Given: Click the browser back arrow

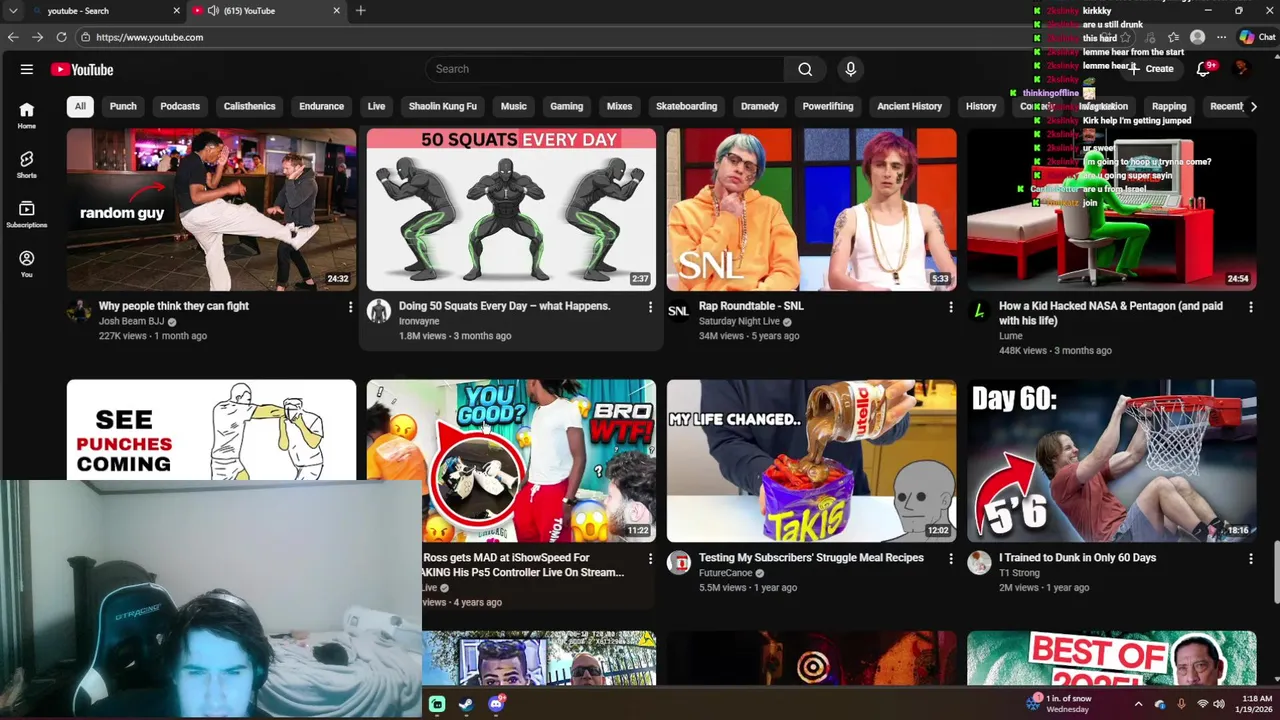Looking at the screenshot, I should [x=13, y=37].
